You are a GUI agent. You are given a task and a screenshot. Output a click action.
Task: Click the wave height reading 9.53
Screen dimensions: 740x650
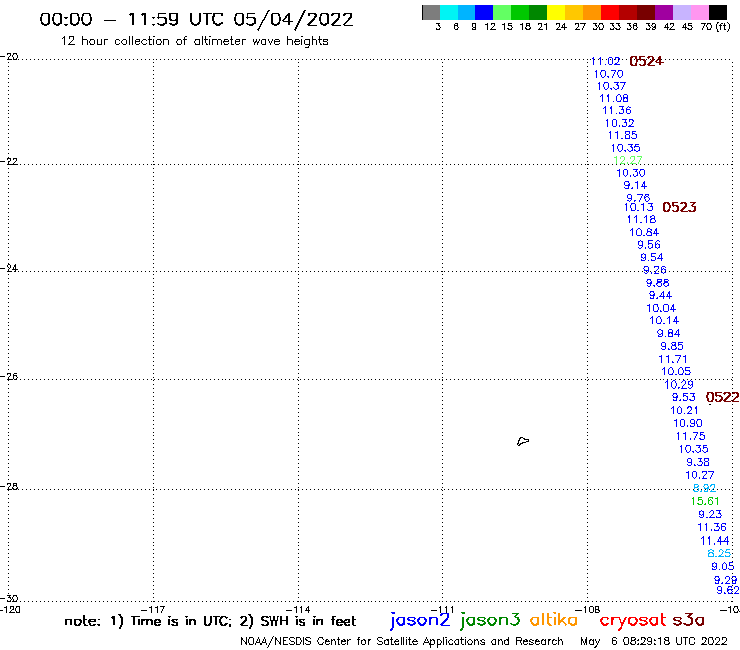click(x=684, y=397)
